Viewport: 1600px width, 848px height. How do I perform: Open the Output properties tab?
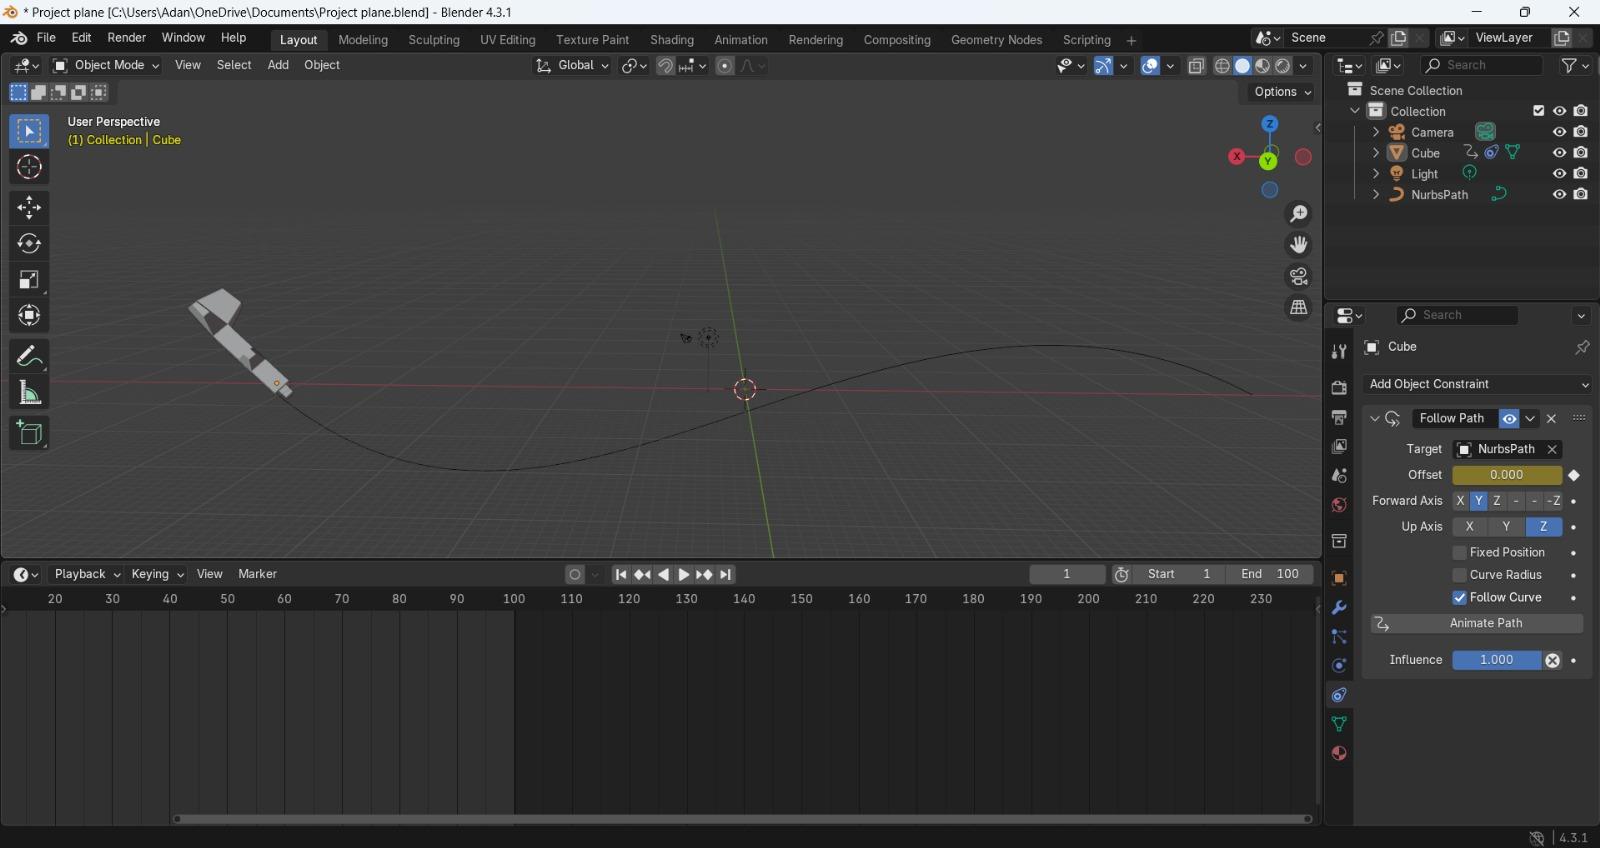(x=1339, y=417)
